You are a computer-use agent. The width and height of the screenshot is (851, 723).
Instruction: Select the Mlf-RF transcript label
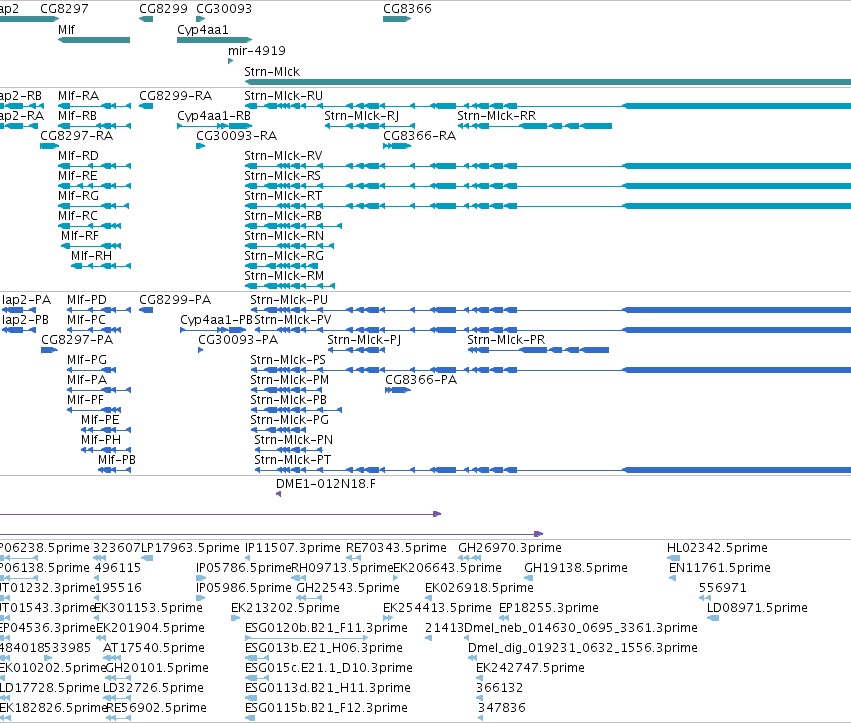coord(80,236)
